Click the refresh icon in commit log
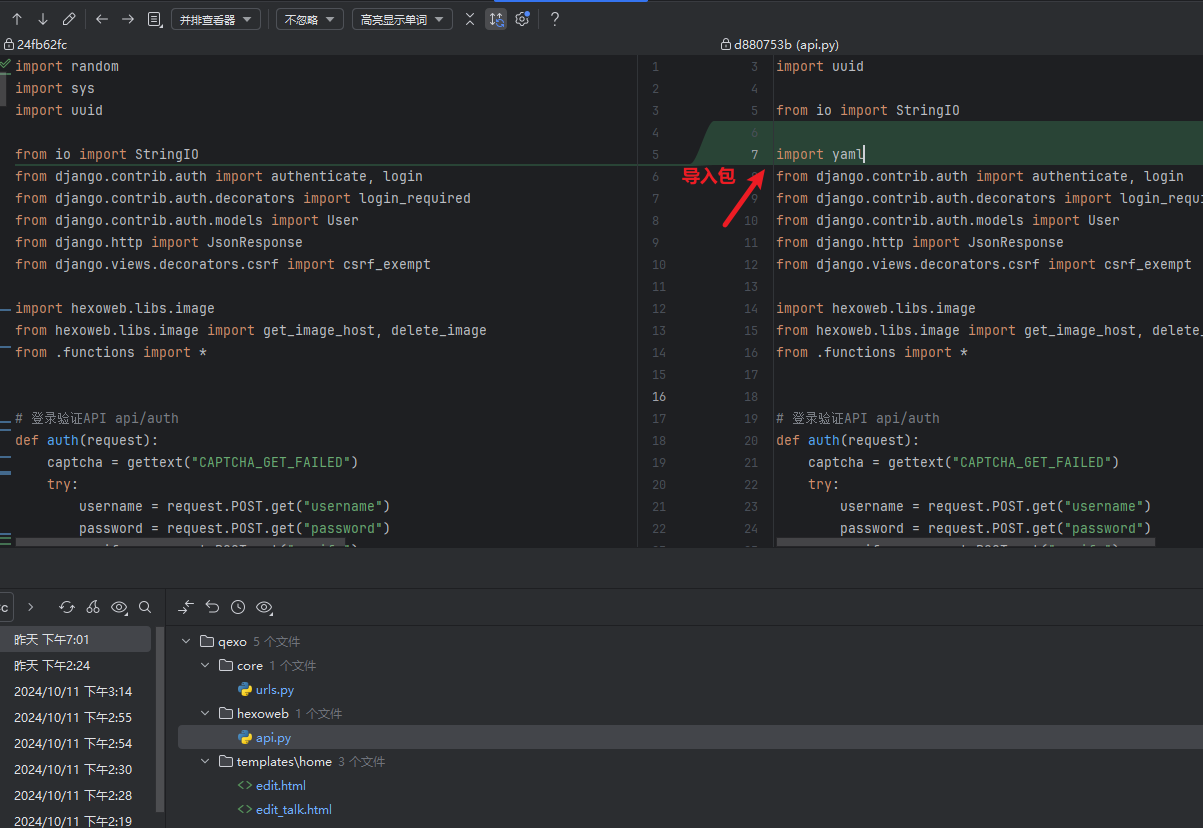This screenshot has height=828, width=1203. pyautogui.click(x=67, y=607)
